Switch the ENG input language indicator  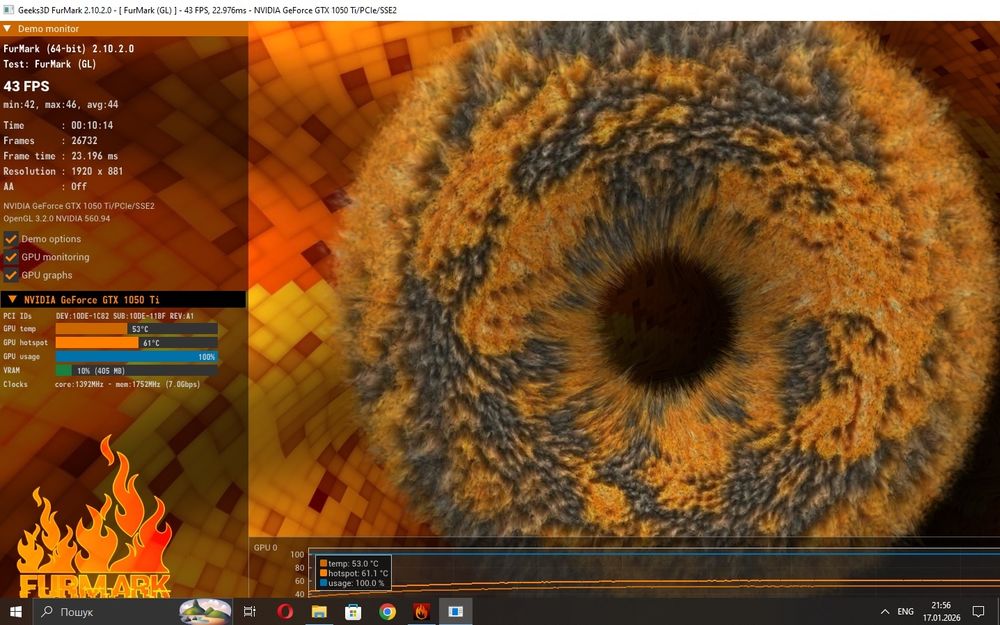click(906, 612)
